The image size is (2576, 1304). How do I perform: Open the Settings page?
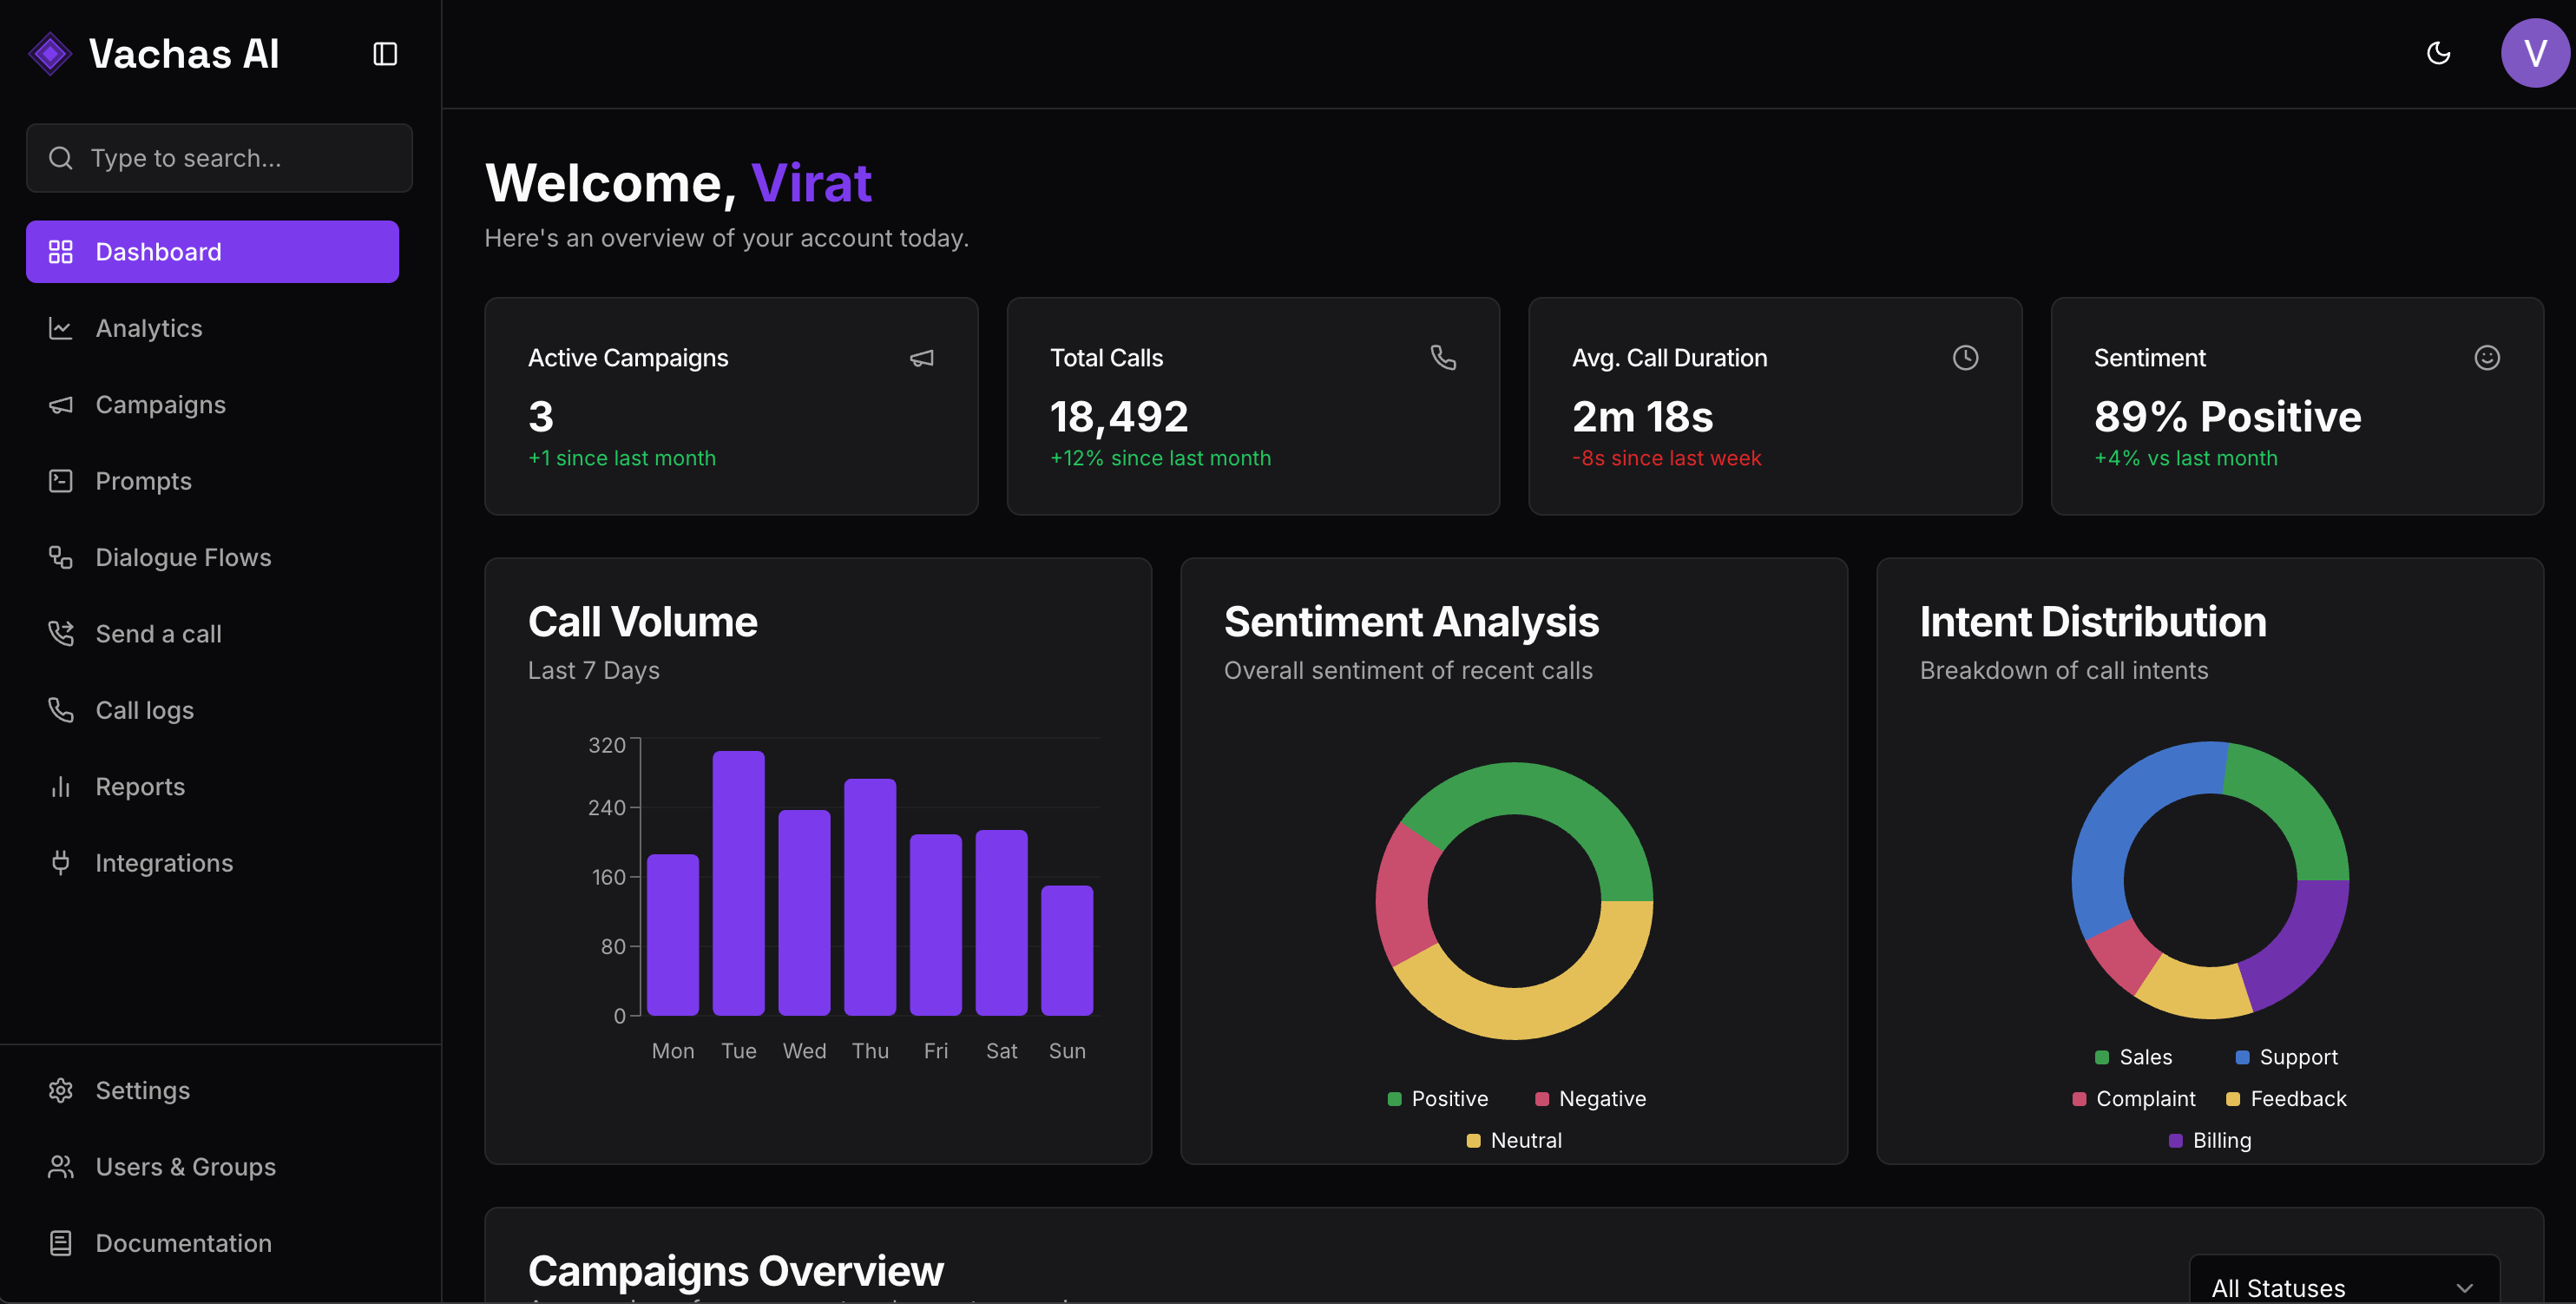(142, 1090)
